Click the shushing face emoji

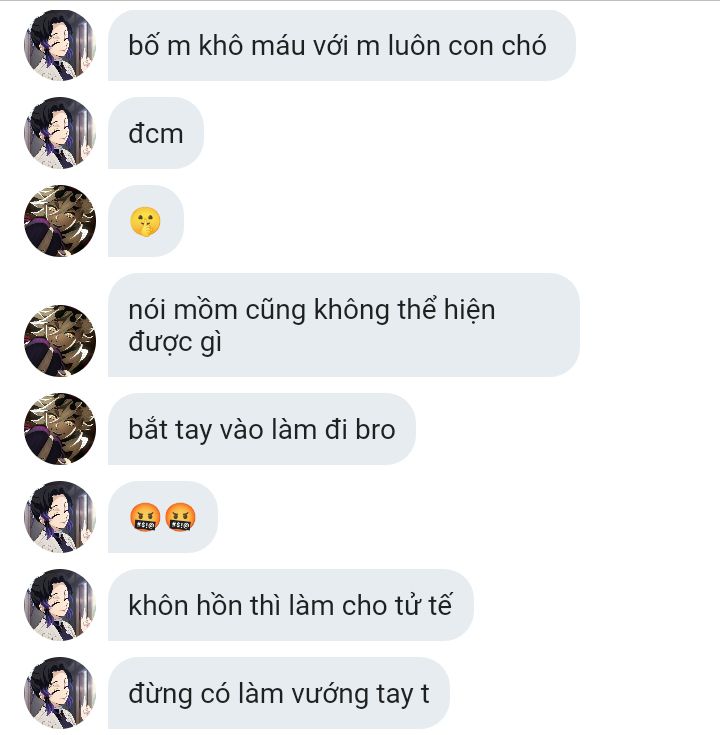pyautogui.click(x=145, y=221)
